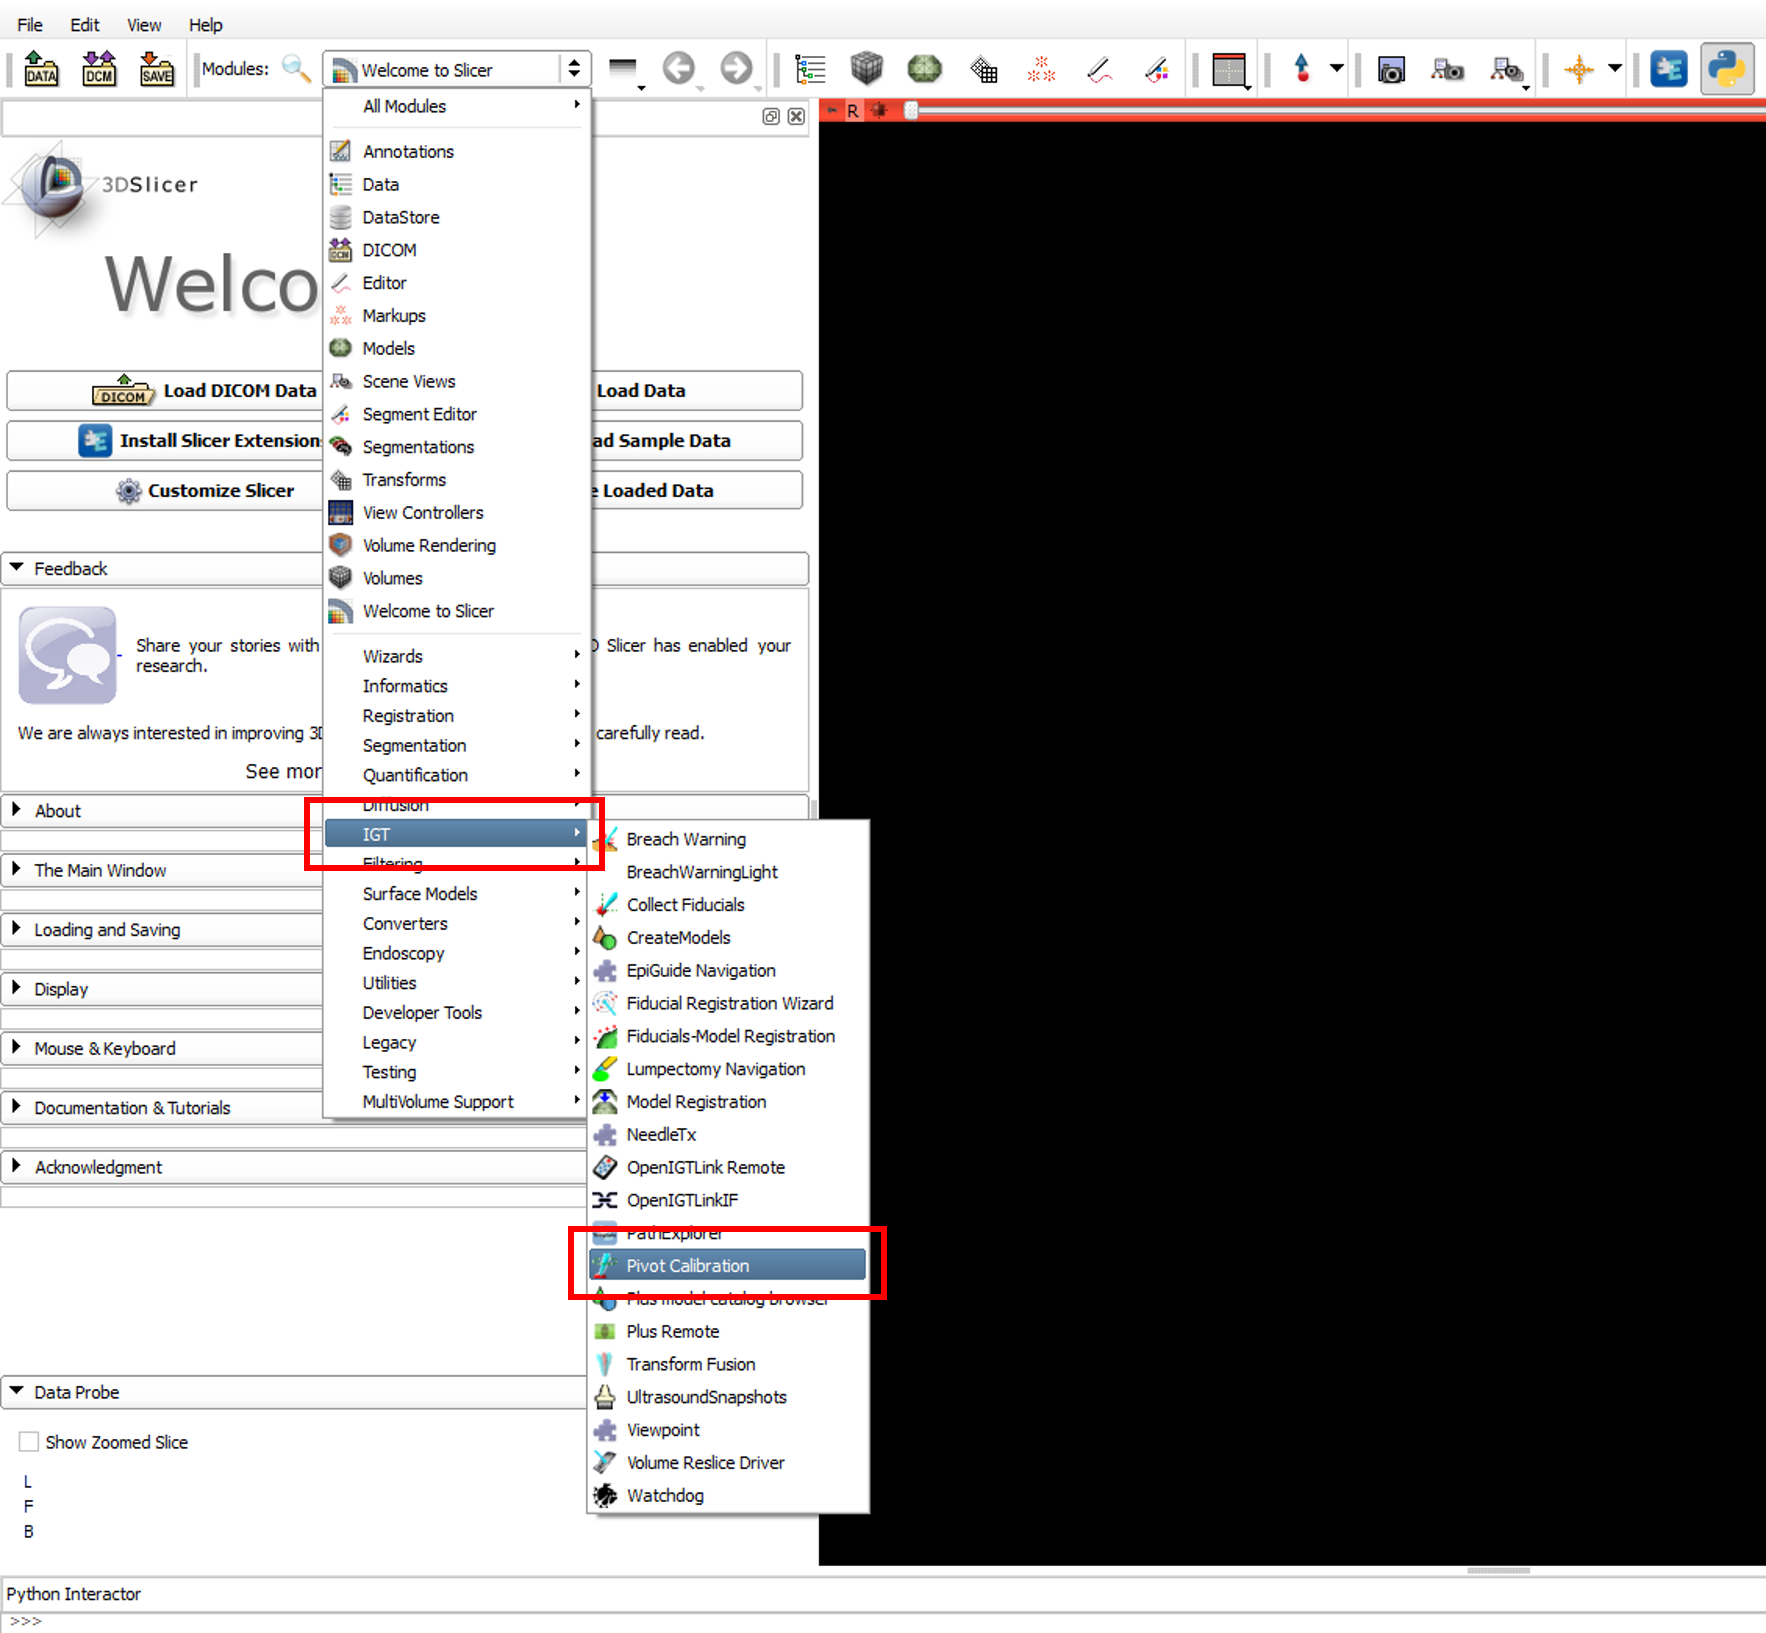Viewport: 1766px width, 1633px height.
Task: Open the View menu
Action: click(144, 24)
